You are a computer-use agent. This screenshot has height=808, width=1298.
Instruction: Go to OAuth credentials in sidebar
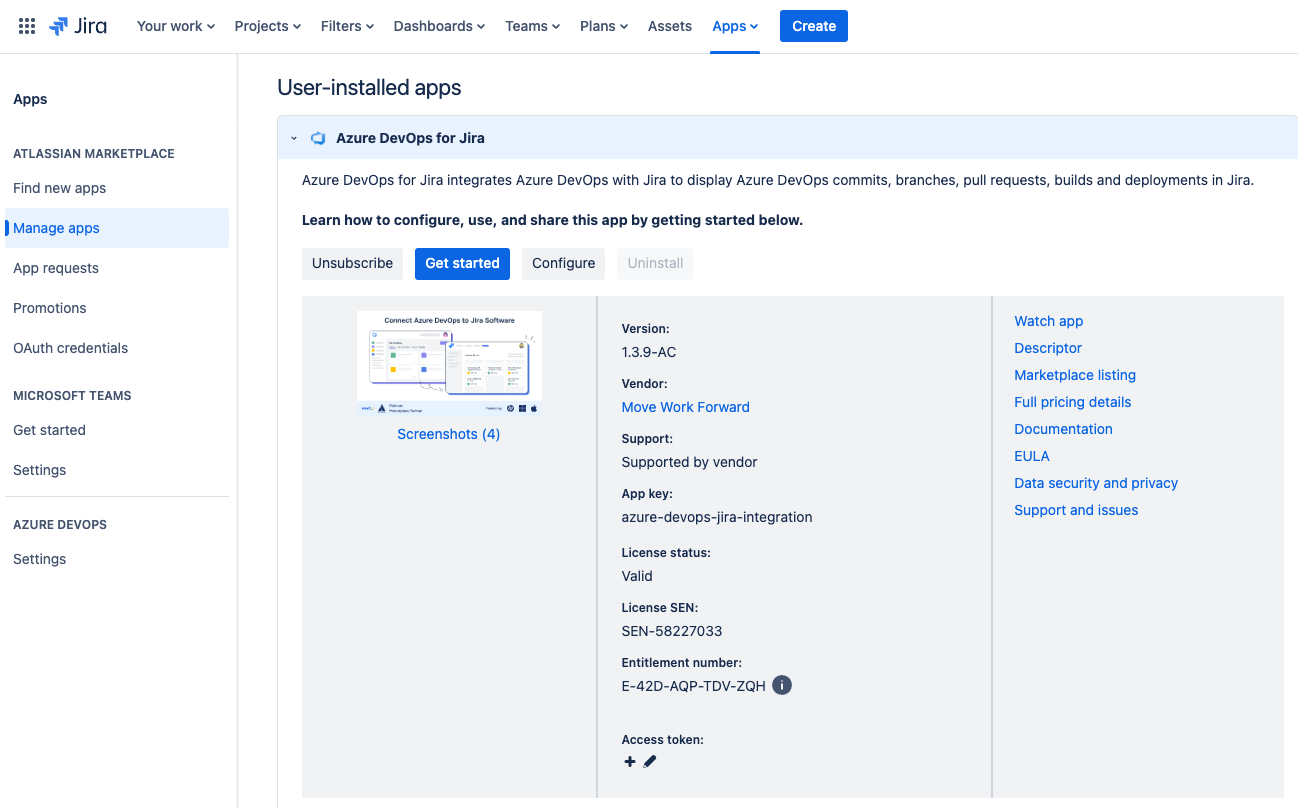point(70,348)
